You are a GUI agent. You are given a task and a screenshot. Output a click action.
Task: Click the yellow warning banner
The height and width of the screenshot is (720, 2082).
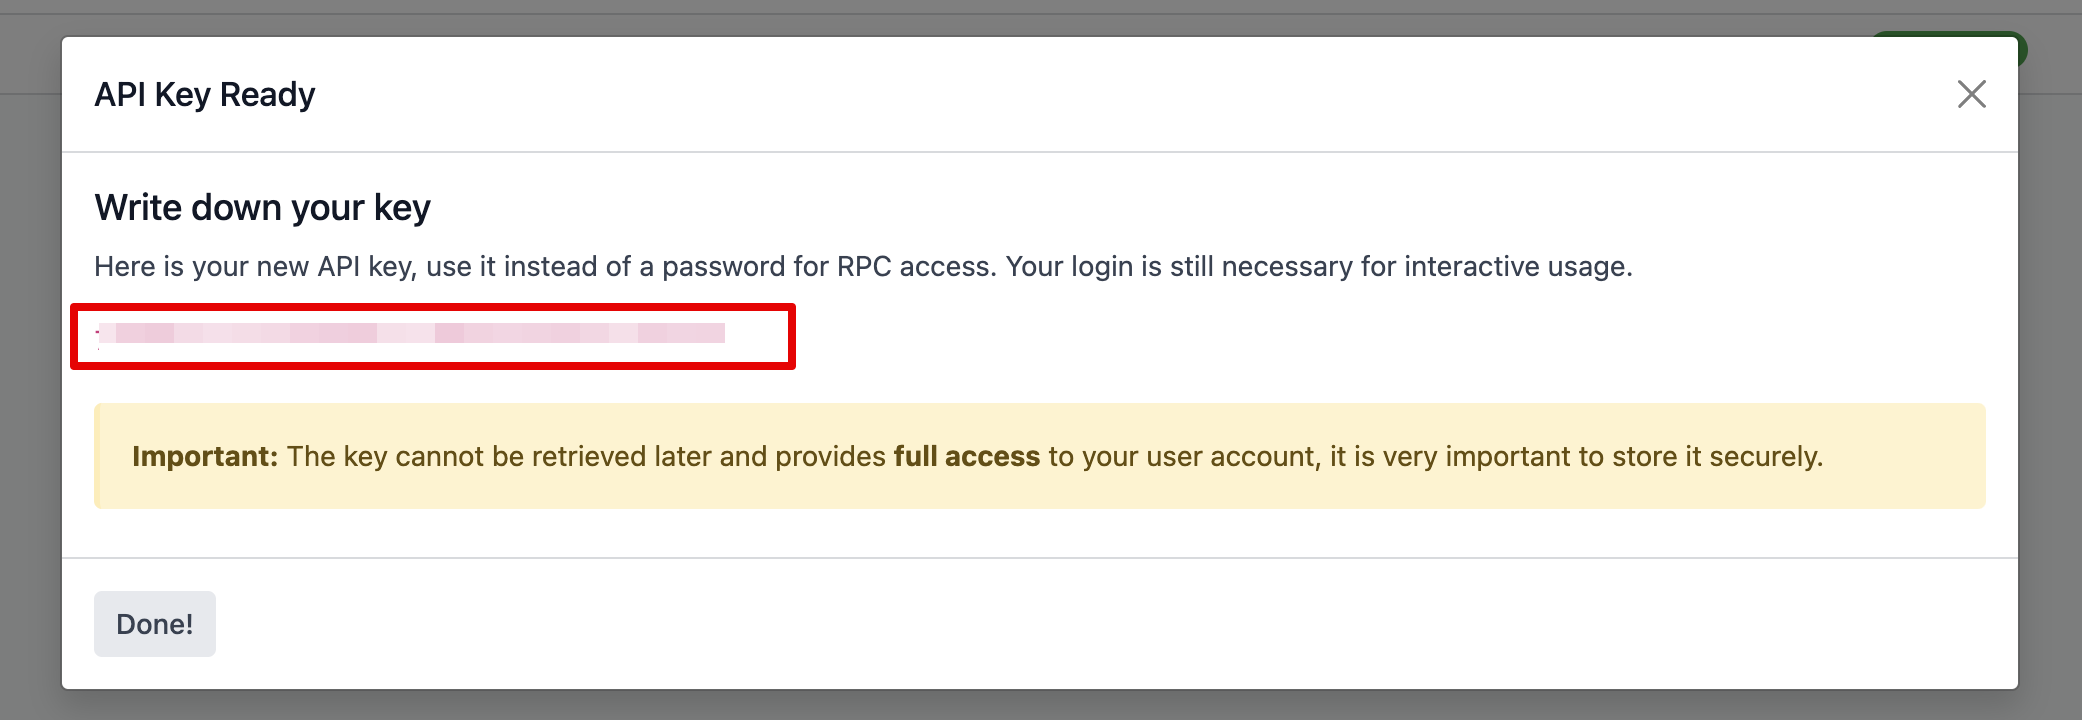[1040, 490]
